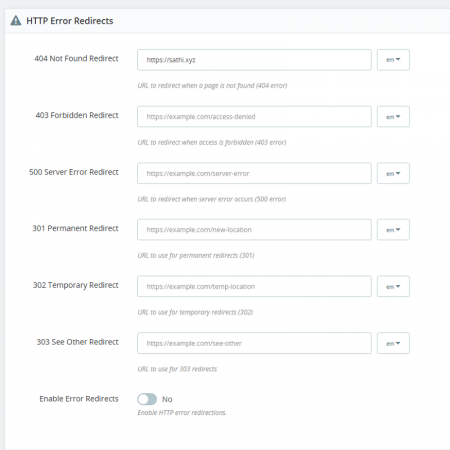Click the 303 See Other Redirect field
Viewport: 450px width, 450px height.
click(254, 343)
